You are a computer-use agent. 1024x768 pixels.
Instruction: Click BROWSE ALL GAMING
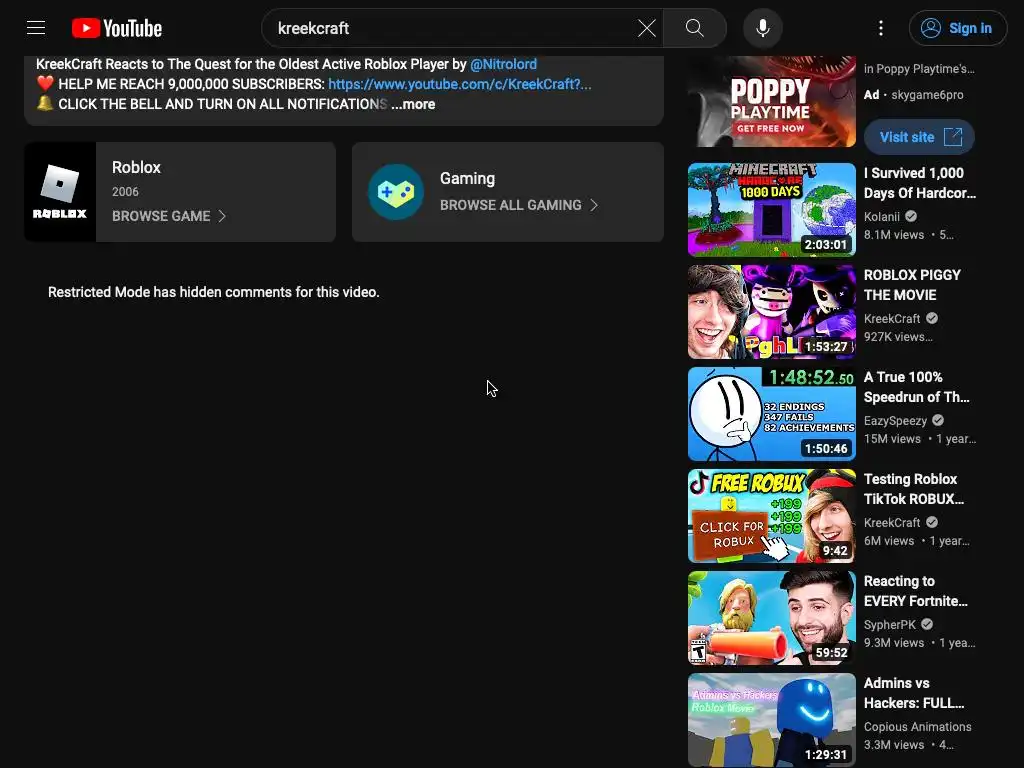pyautogui.click(x=511, y=205)
